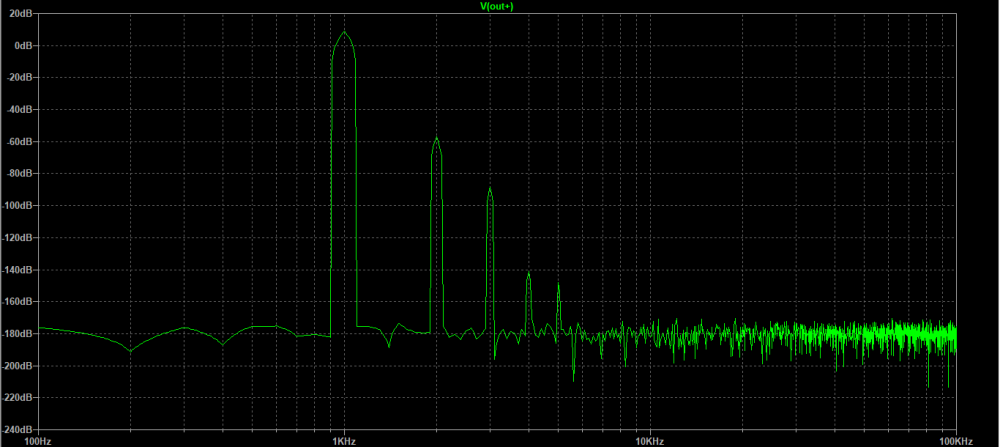This screenshot has height=447, width=1000.
Task: Click the -140dB axis label
Action: (x=18, y=270)
